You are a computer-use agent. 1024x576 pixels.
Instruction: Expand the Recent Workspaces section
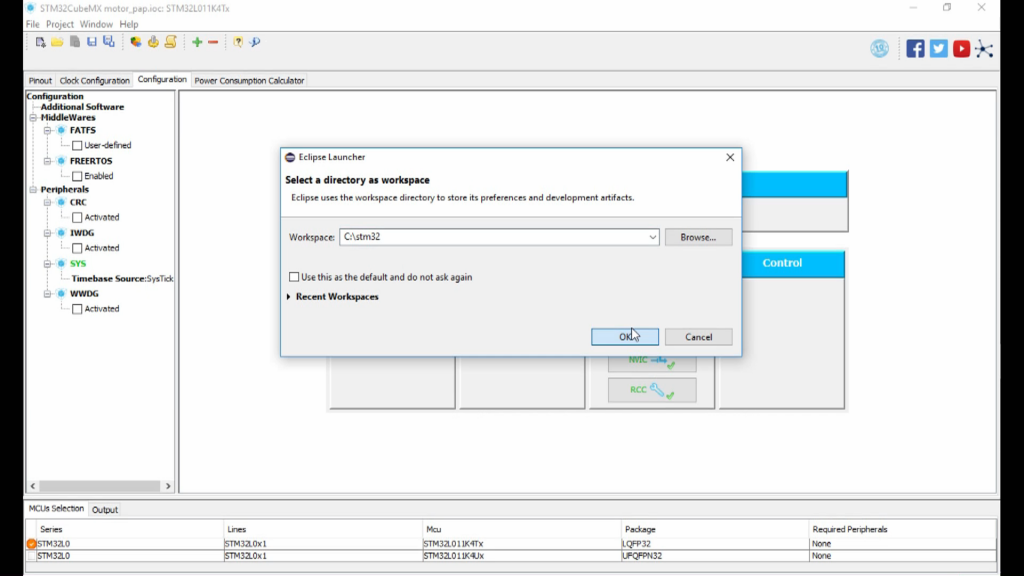[289, 297]
